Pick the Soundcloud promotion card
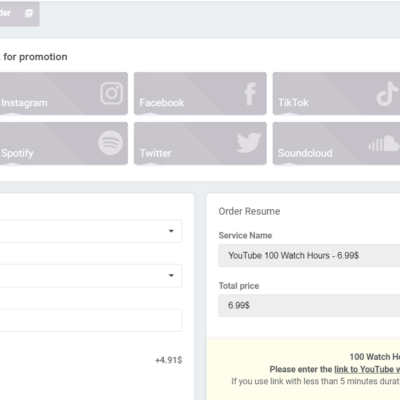This screenshot has height=400, width=400. pyautogui.click(x=336, y=143)
